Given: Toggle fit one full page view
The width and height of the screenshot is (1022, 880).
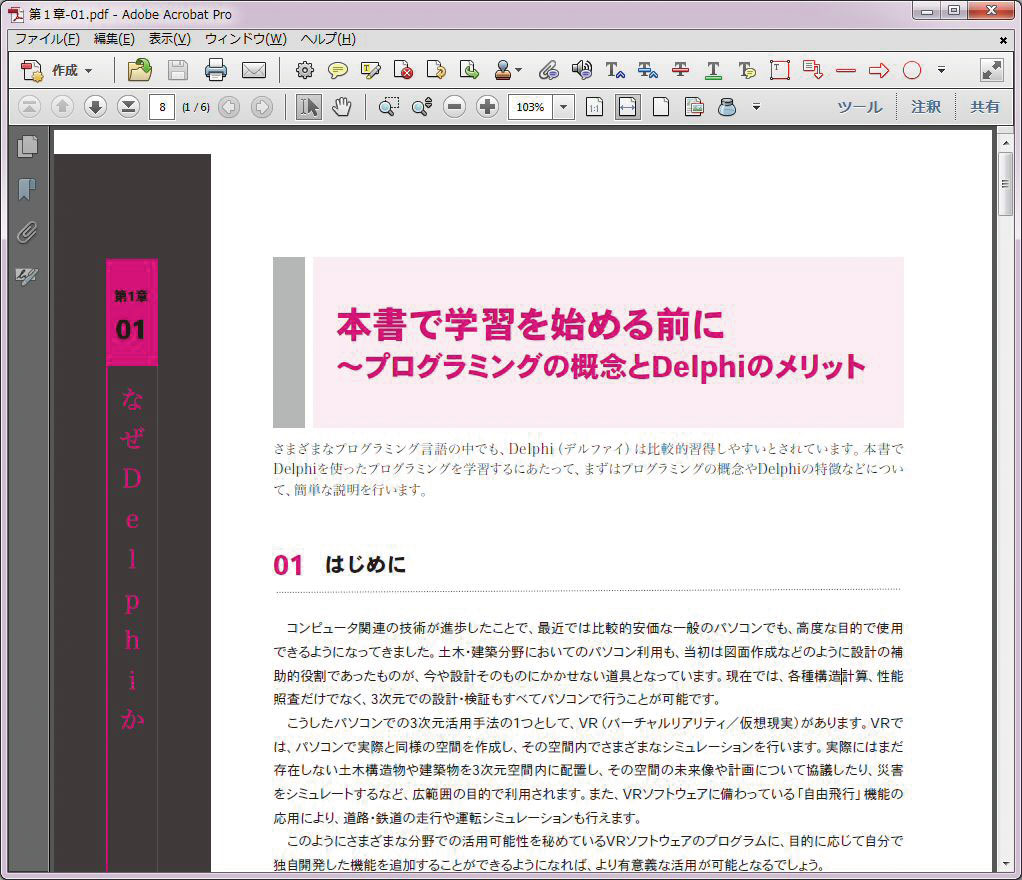Looking at the screenshot, I should (x=661, y=107).
